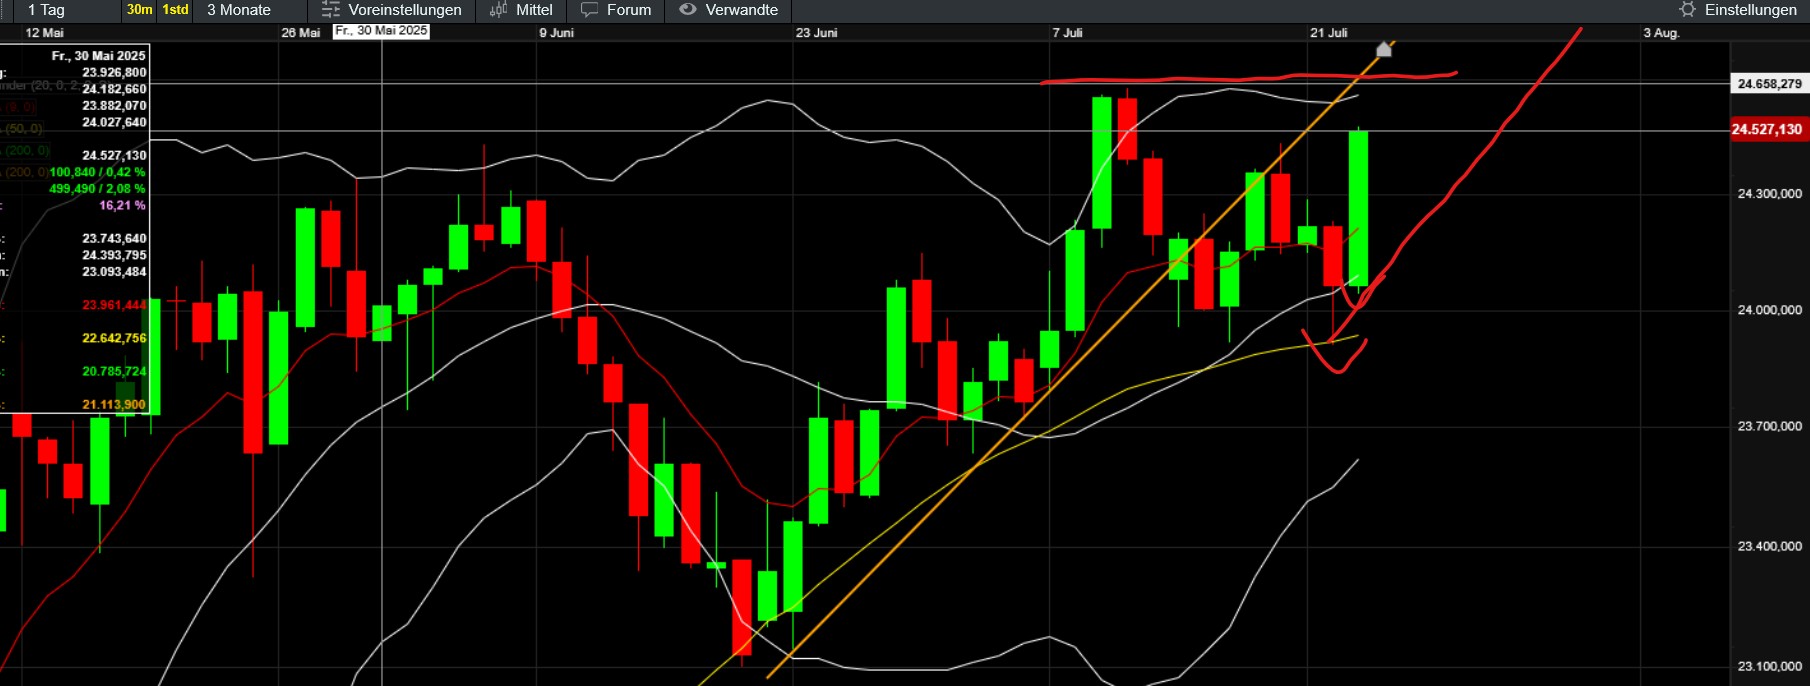Click the 24.658,279 horizontal line price label
Image resolution: width=1810 pixels, height=686 pixels.
[x=1769, y=84]
